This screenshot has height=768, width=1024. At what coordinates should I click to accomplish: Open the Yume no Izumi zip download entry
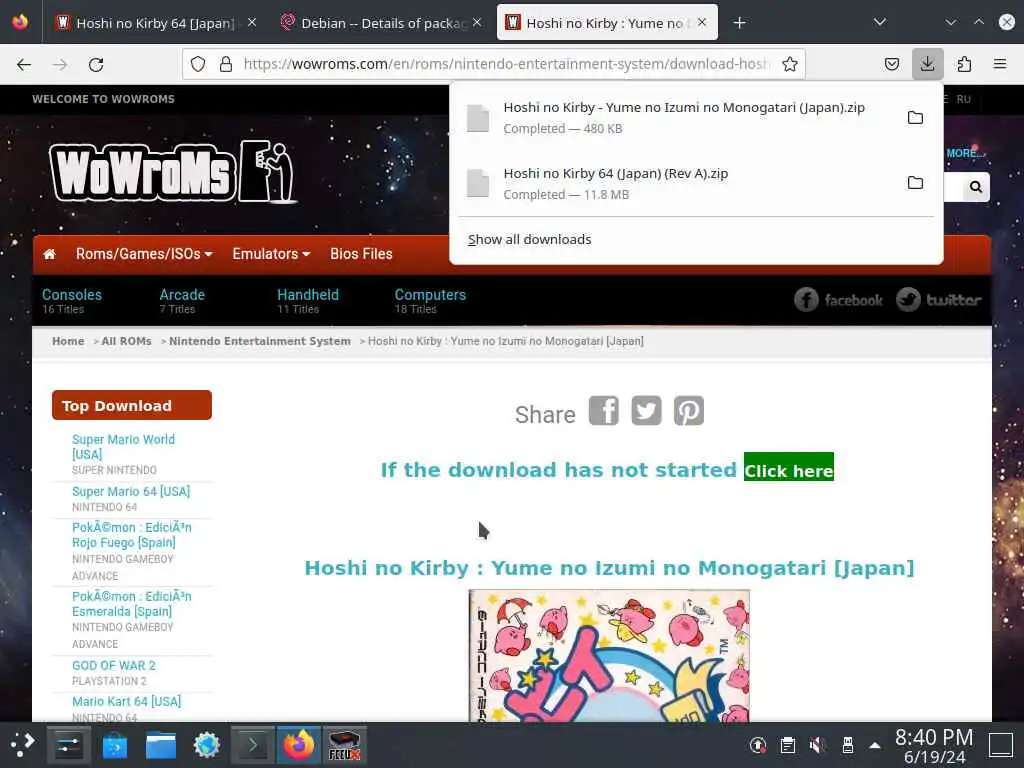coord(683,118)
